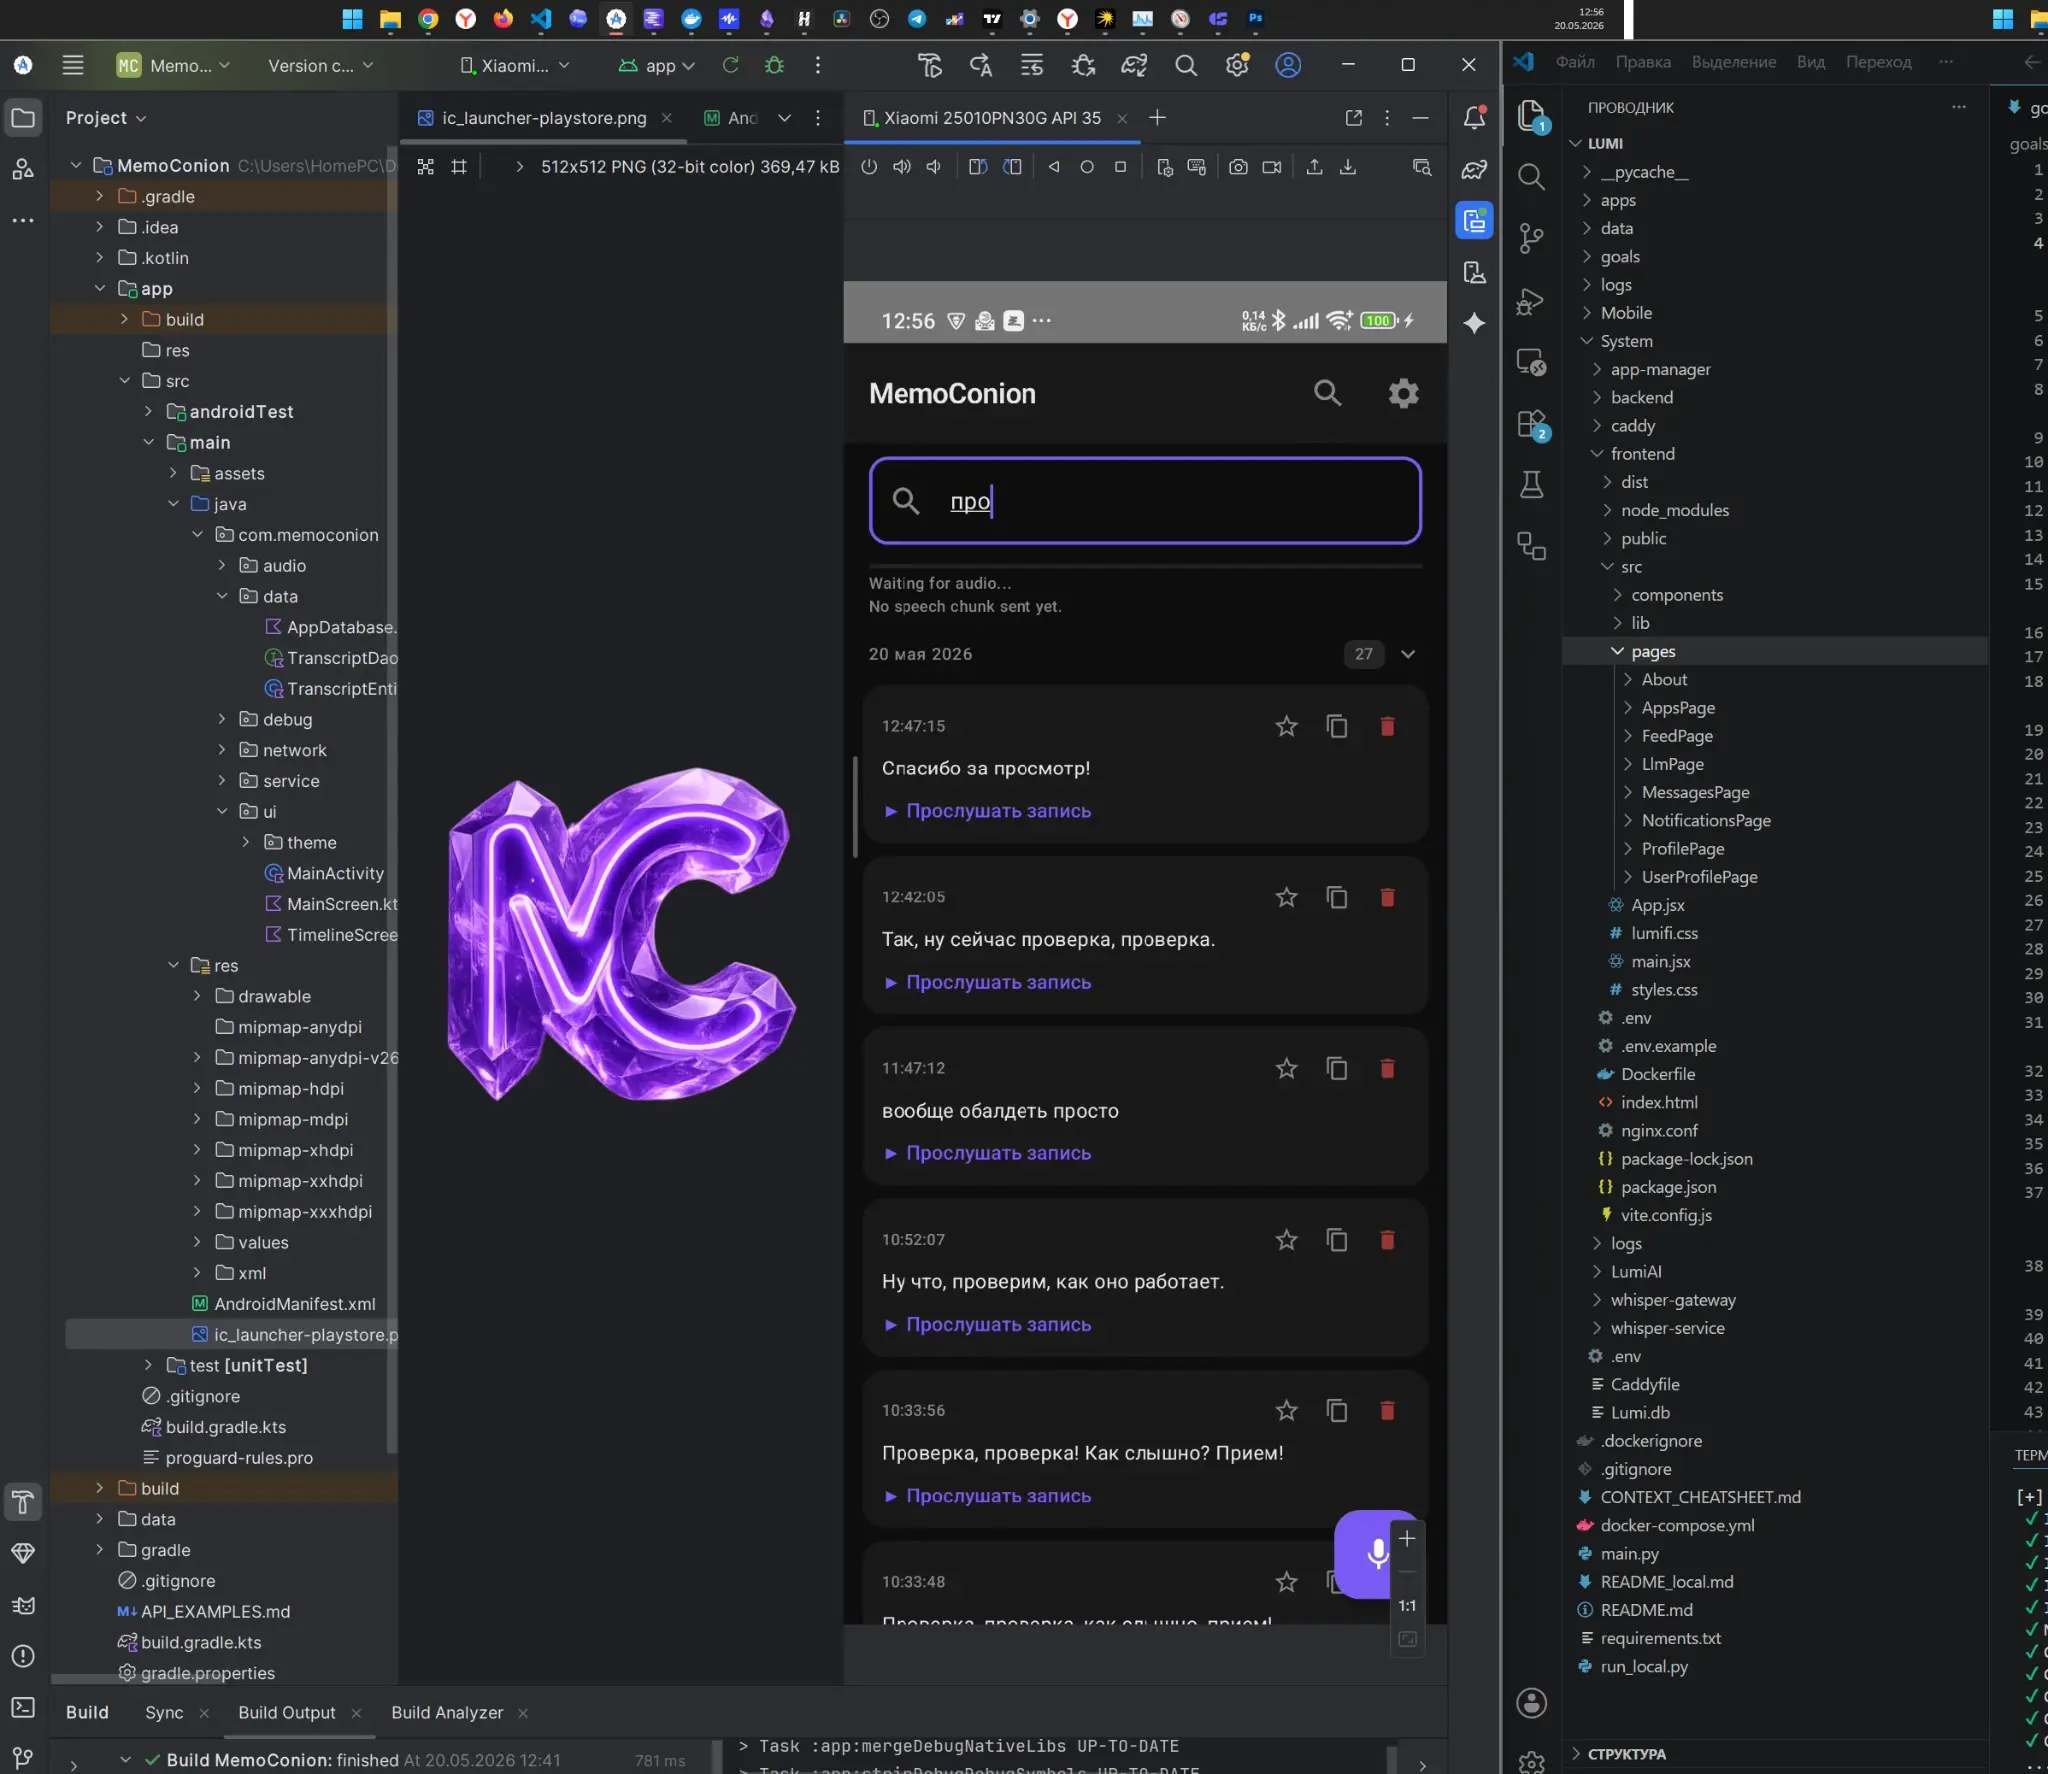The height and width of the screenshot is (1774, 2048).
Task: Open VS Code Source Control view
Action: click(1531, 238)
